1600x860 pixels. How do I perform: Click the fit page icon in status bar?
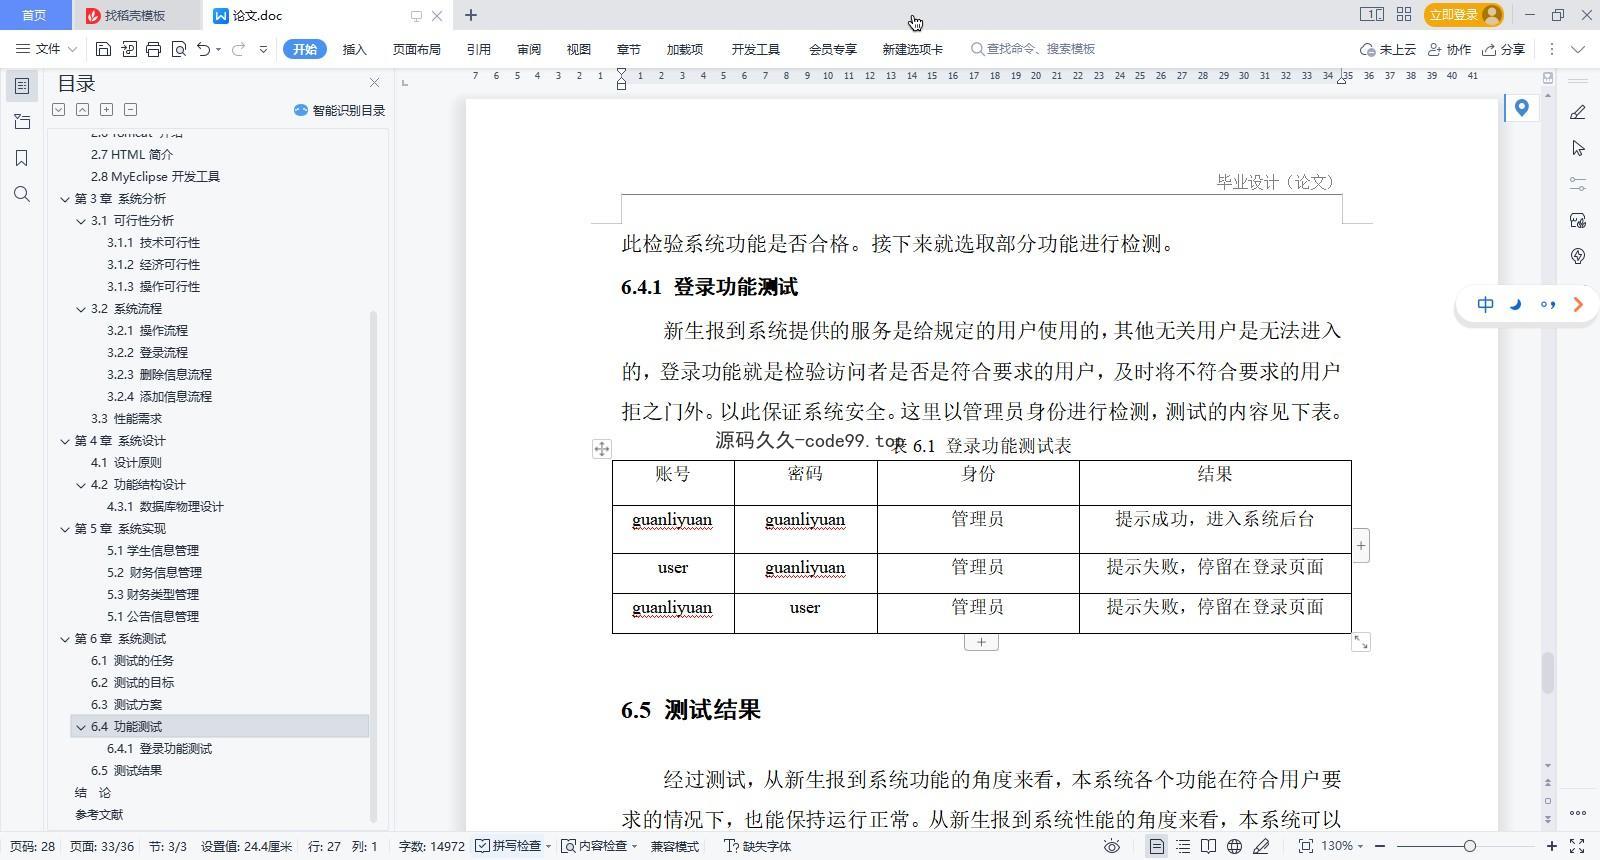(x=1305, y=846)
